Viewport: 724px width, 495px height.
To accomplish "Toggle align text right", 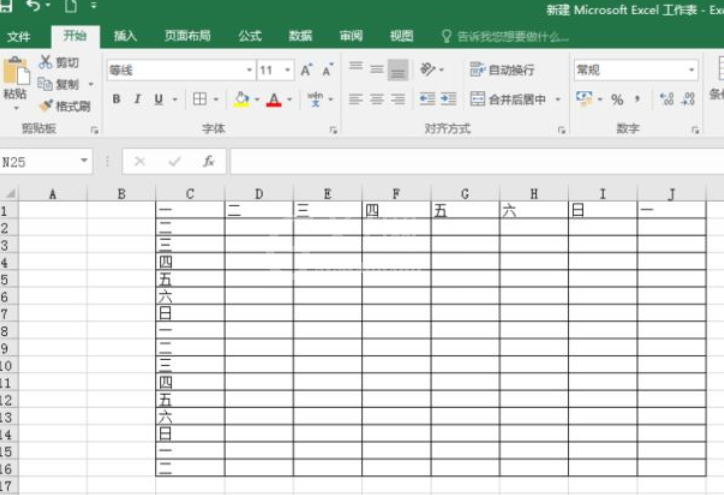I will 398,99.
